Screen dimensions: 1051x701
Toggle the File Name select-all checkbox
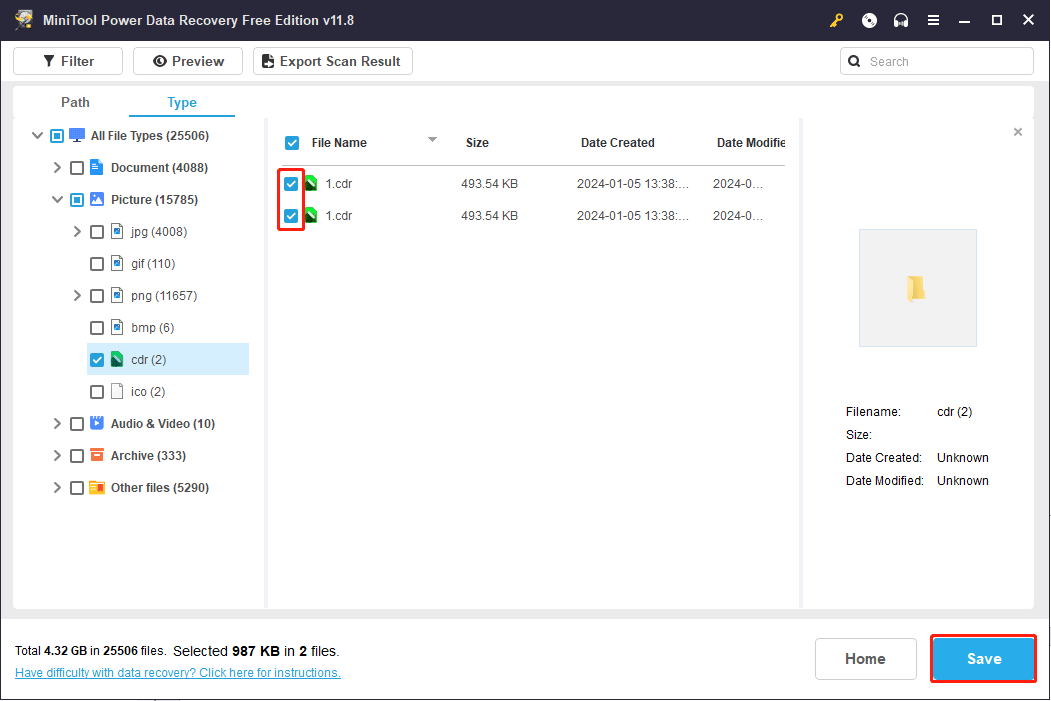click(x=292, y=143)
